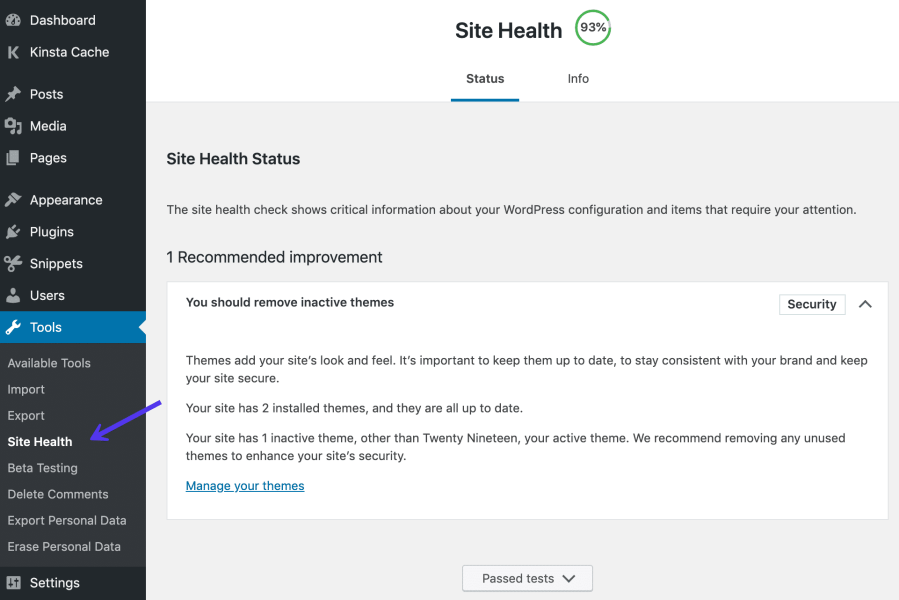Expand the Passed tests dropdown

pos(527,578)
